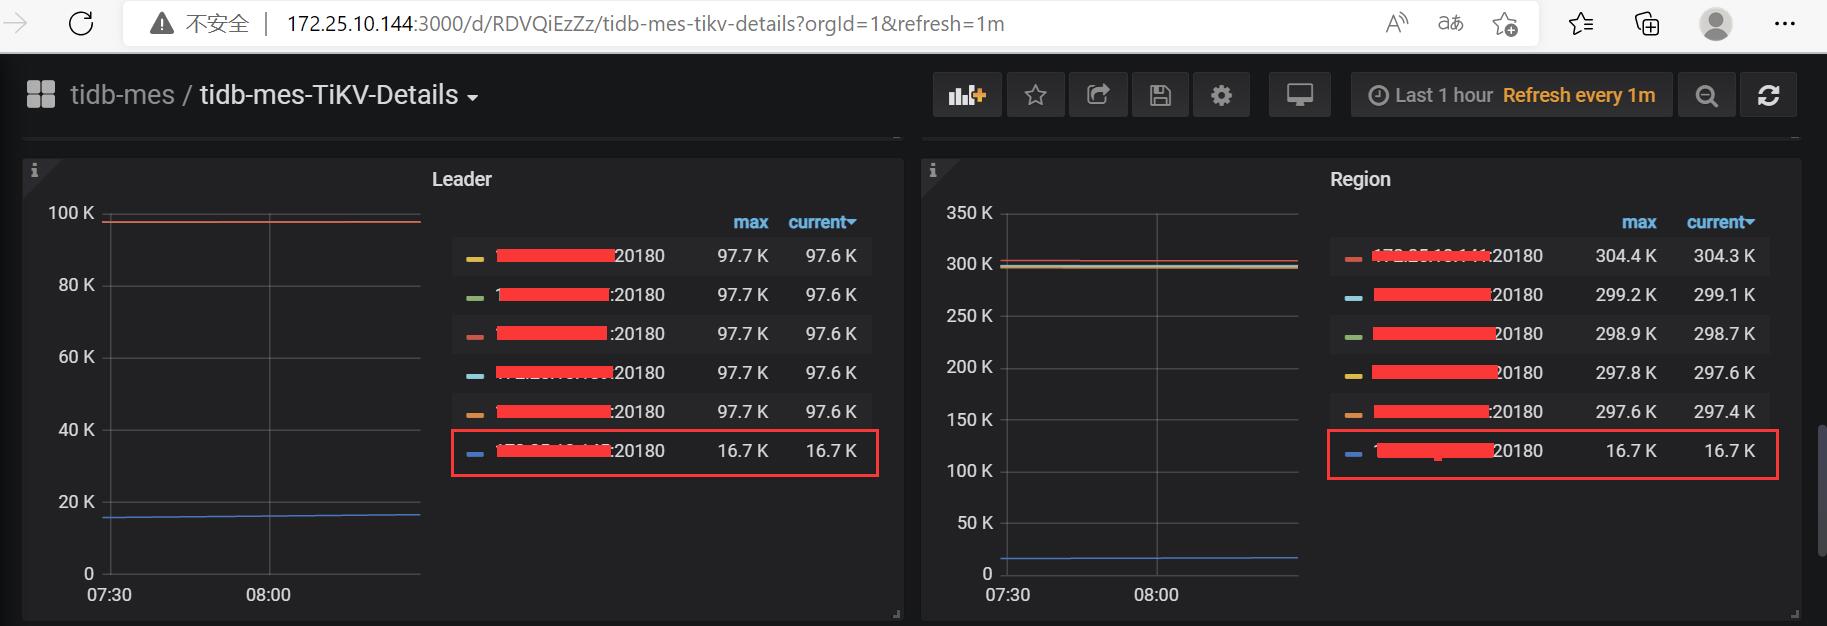Open the tidb-mes-TiKV-Details dashboard dropdown
Viewport: 1827px width, 626px height.
[339, 95]
